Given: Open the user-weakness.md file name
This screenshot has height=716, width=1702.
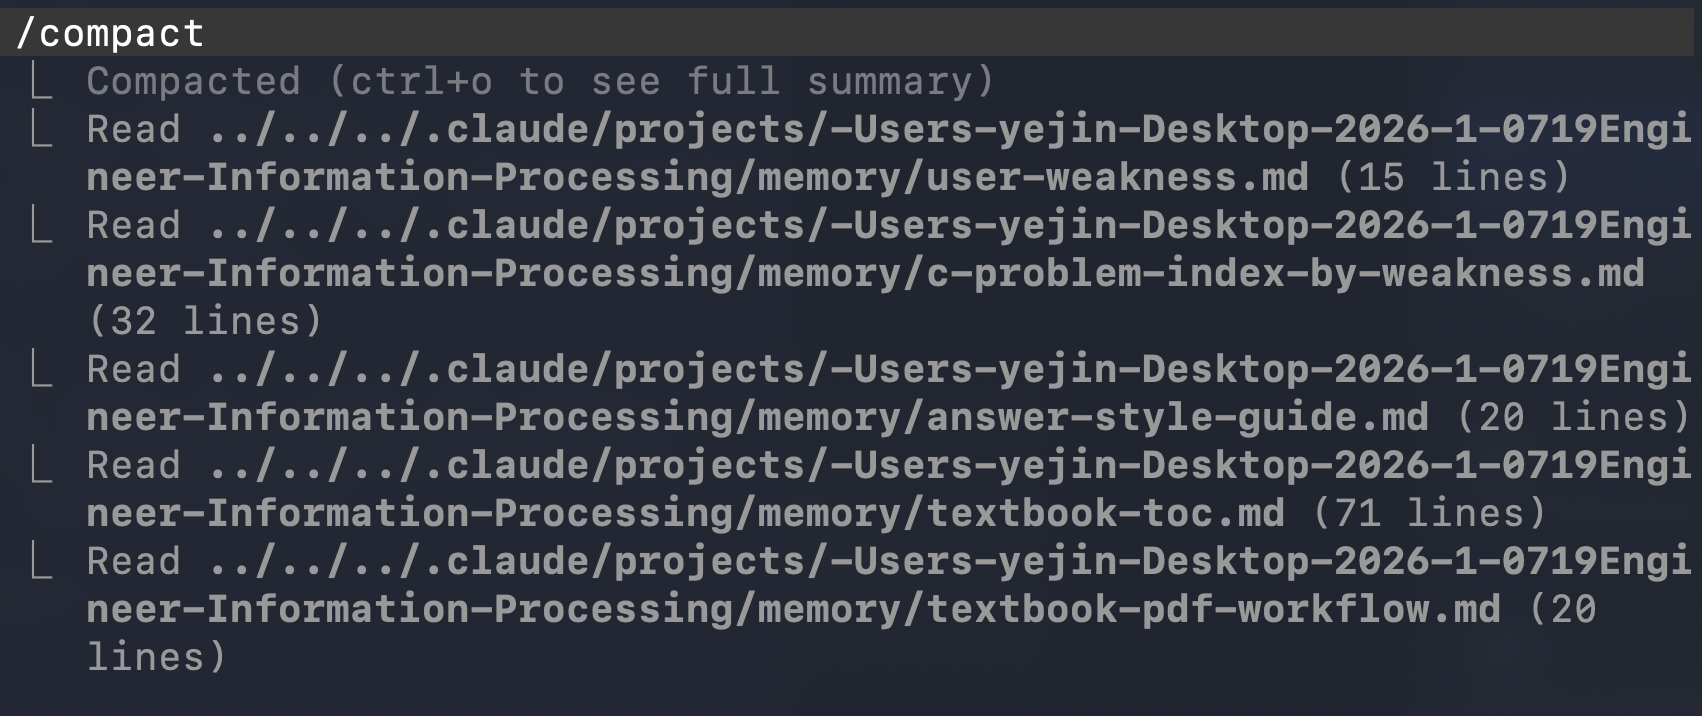Looking at the screenshot, I should pos(1118,177).
